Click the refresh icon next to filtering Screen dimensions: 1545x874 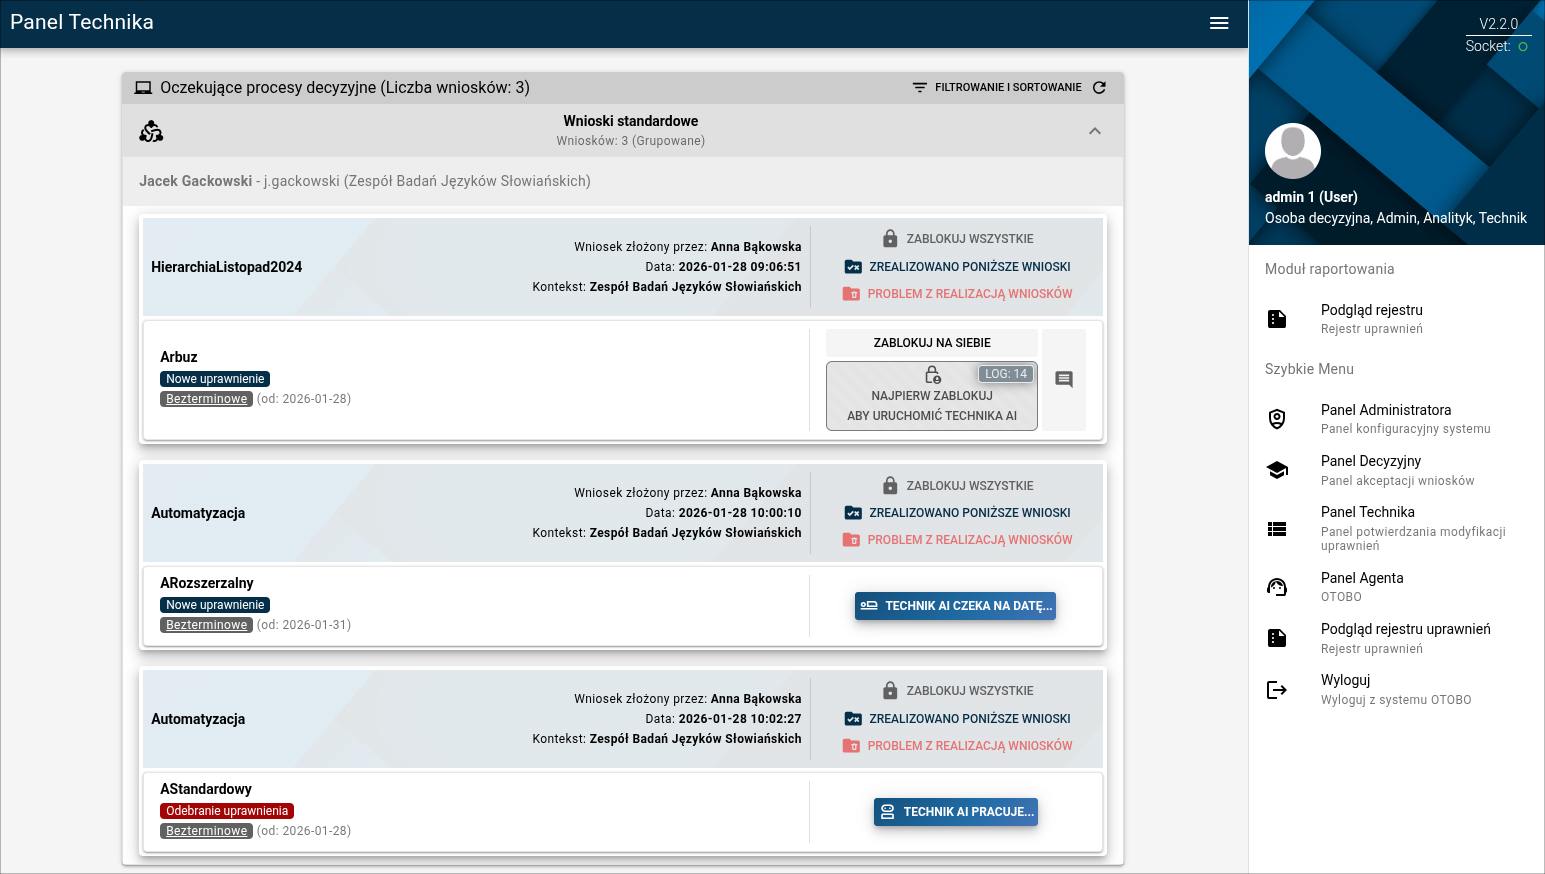pos(1099,88)
